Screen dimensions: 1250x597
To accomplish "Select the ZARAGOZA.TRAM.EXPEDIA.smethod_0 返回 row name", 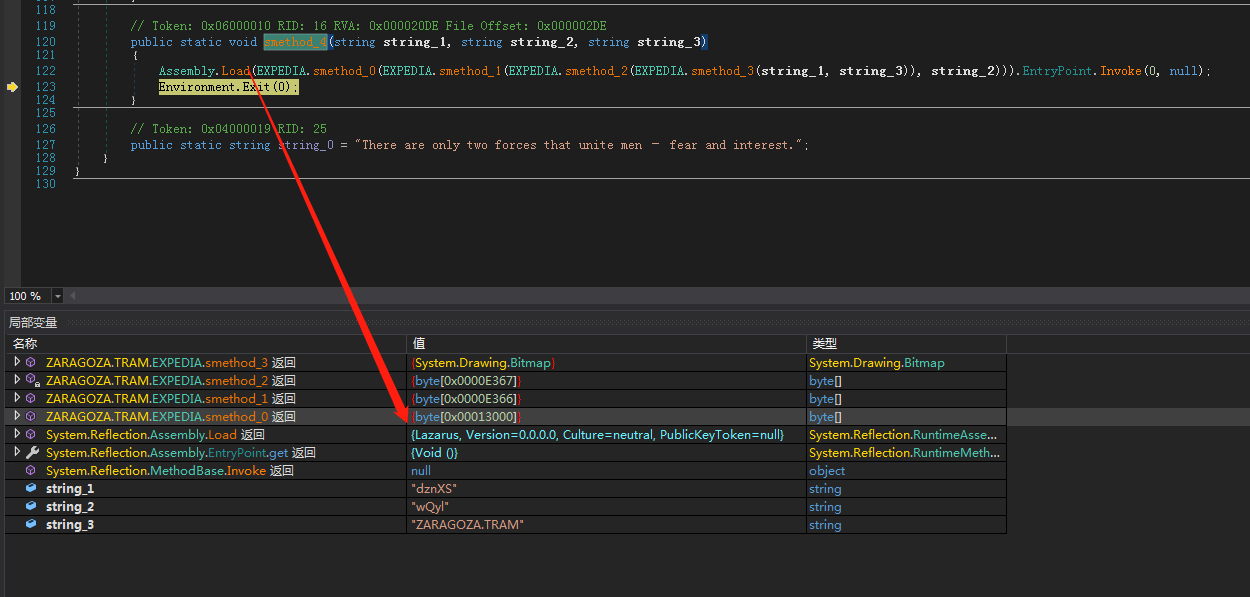I will pyautogui.click(x=171, y=417).
